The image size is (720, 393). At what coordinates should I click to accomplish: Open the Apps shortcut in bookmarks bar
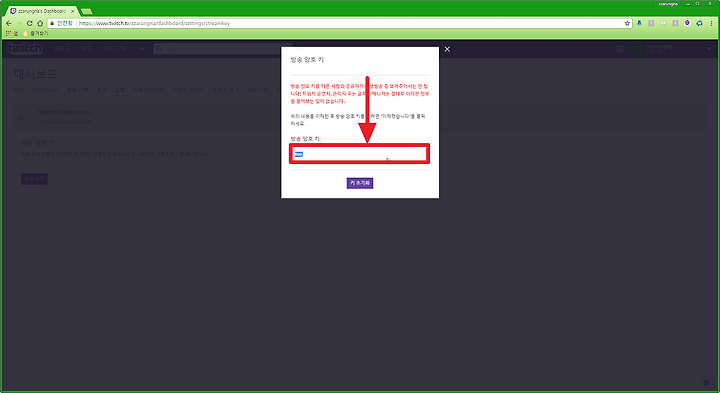pyautogui.click(x=11, y=34)
